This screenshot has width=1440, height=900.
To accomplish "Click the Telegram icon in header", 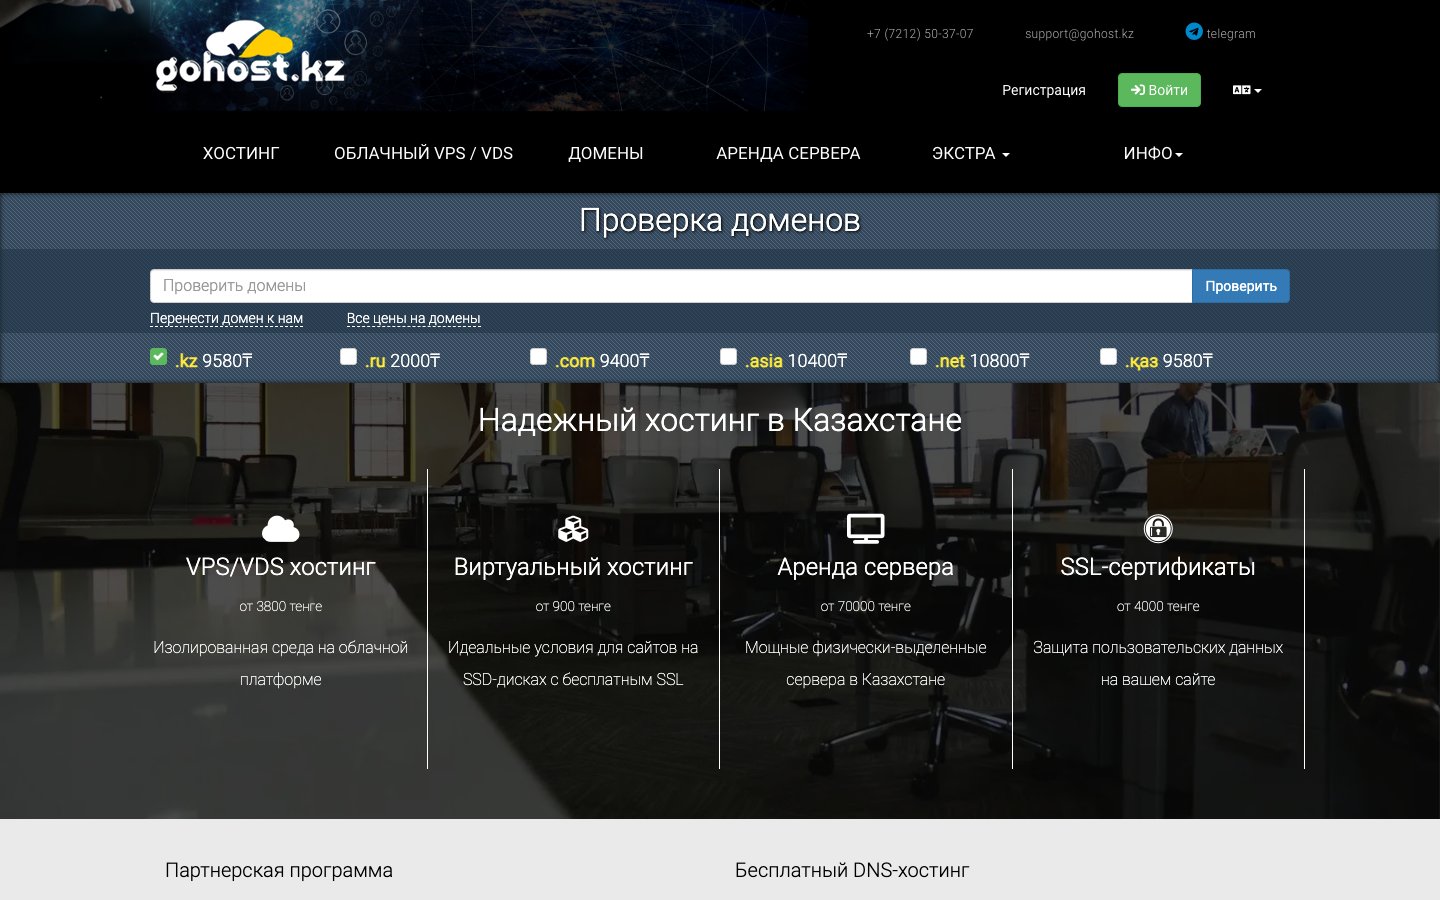I will [1194, 32].
